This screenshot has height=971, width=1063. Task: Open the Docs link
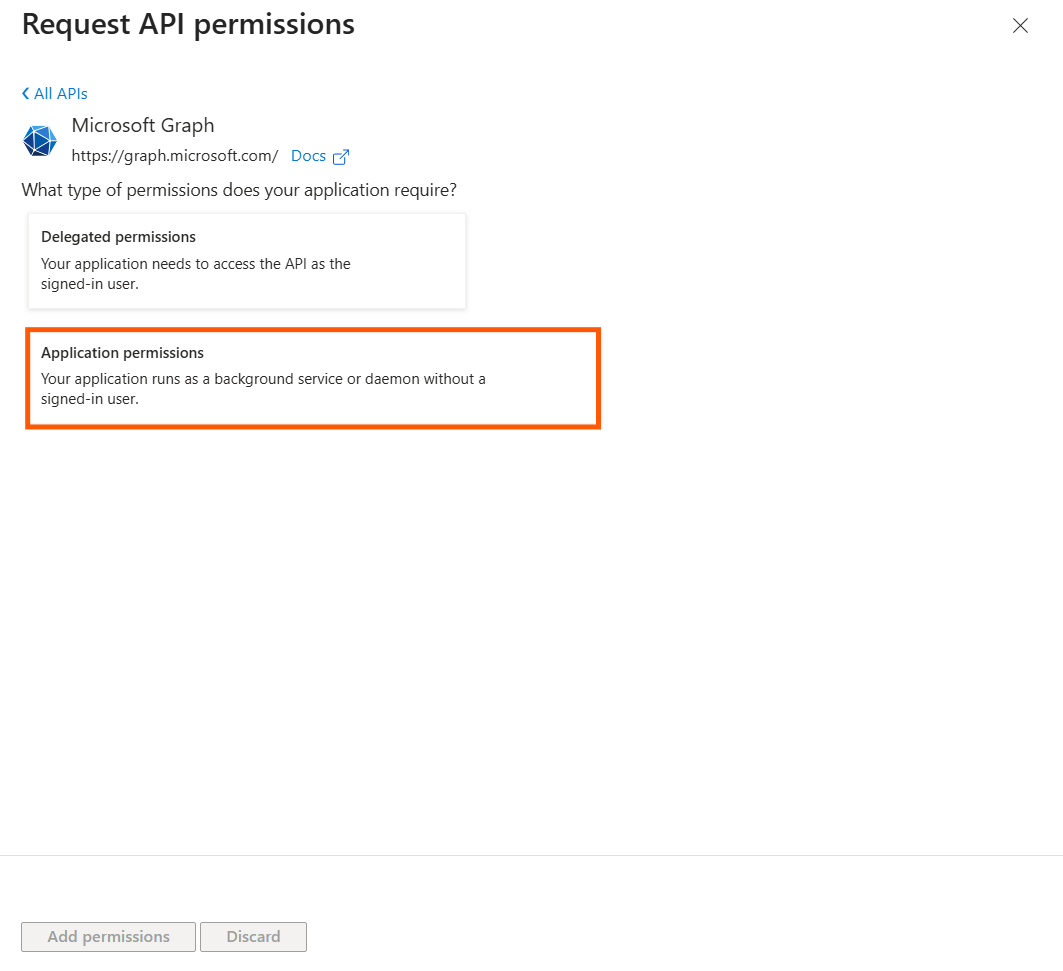308,156
